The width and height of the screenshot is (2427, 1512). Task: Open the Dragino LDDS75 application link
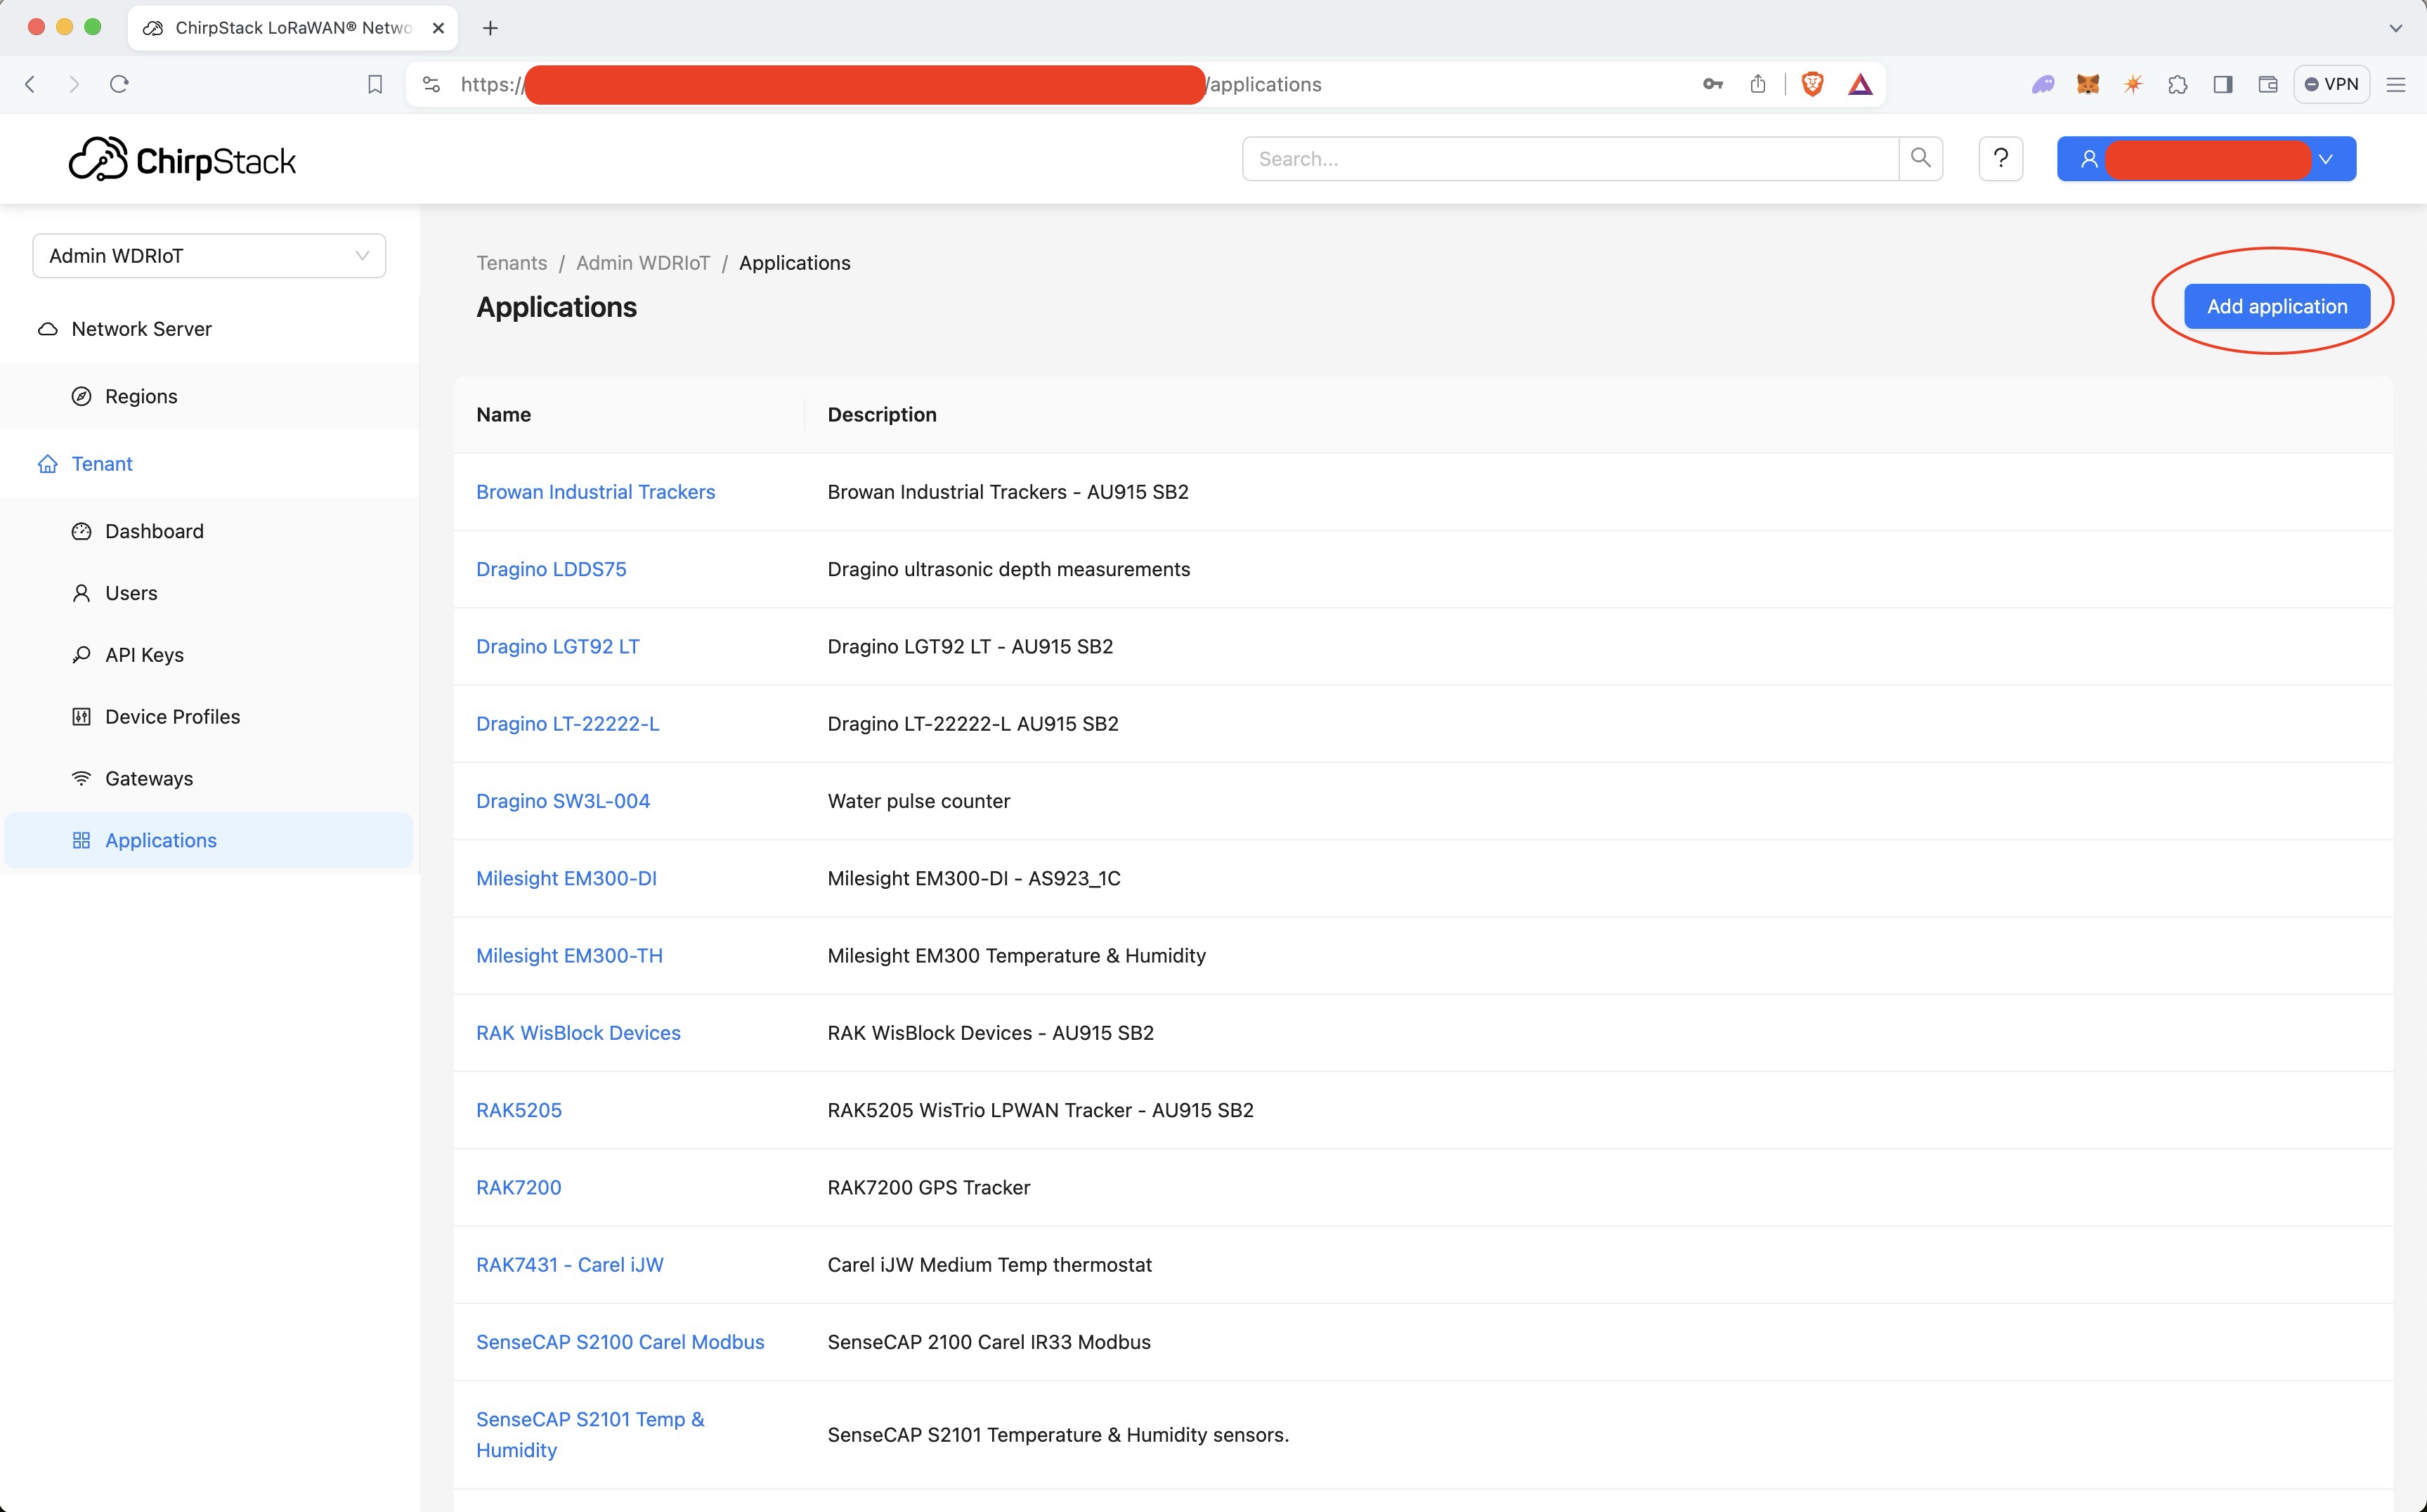[551, 569]
